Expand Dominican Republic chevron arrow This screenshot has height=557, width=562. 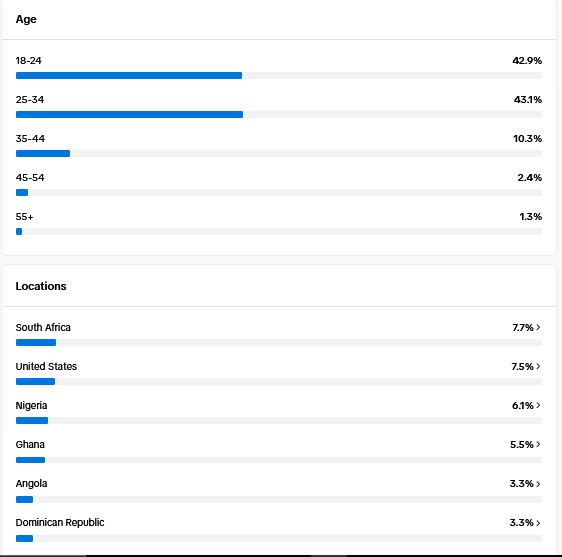538,523
